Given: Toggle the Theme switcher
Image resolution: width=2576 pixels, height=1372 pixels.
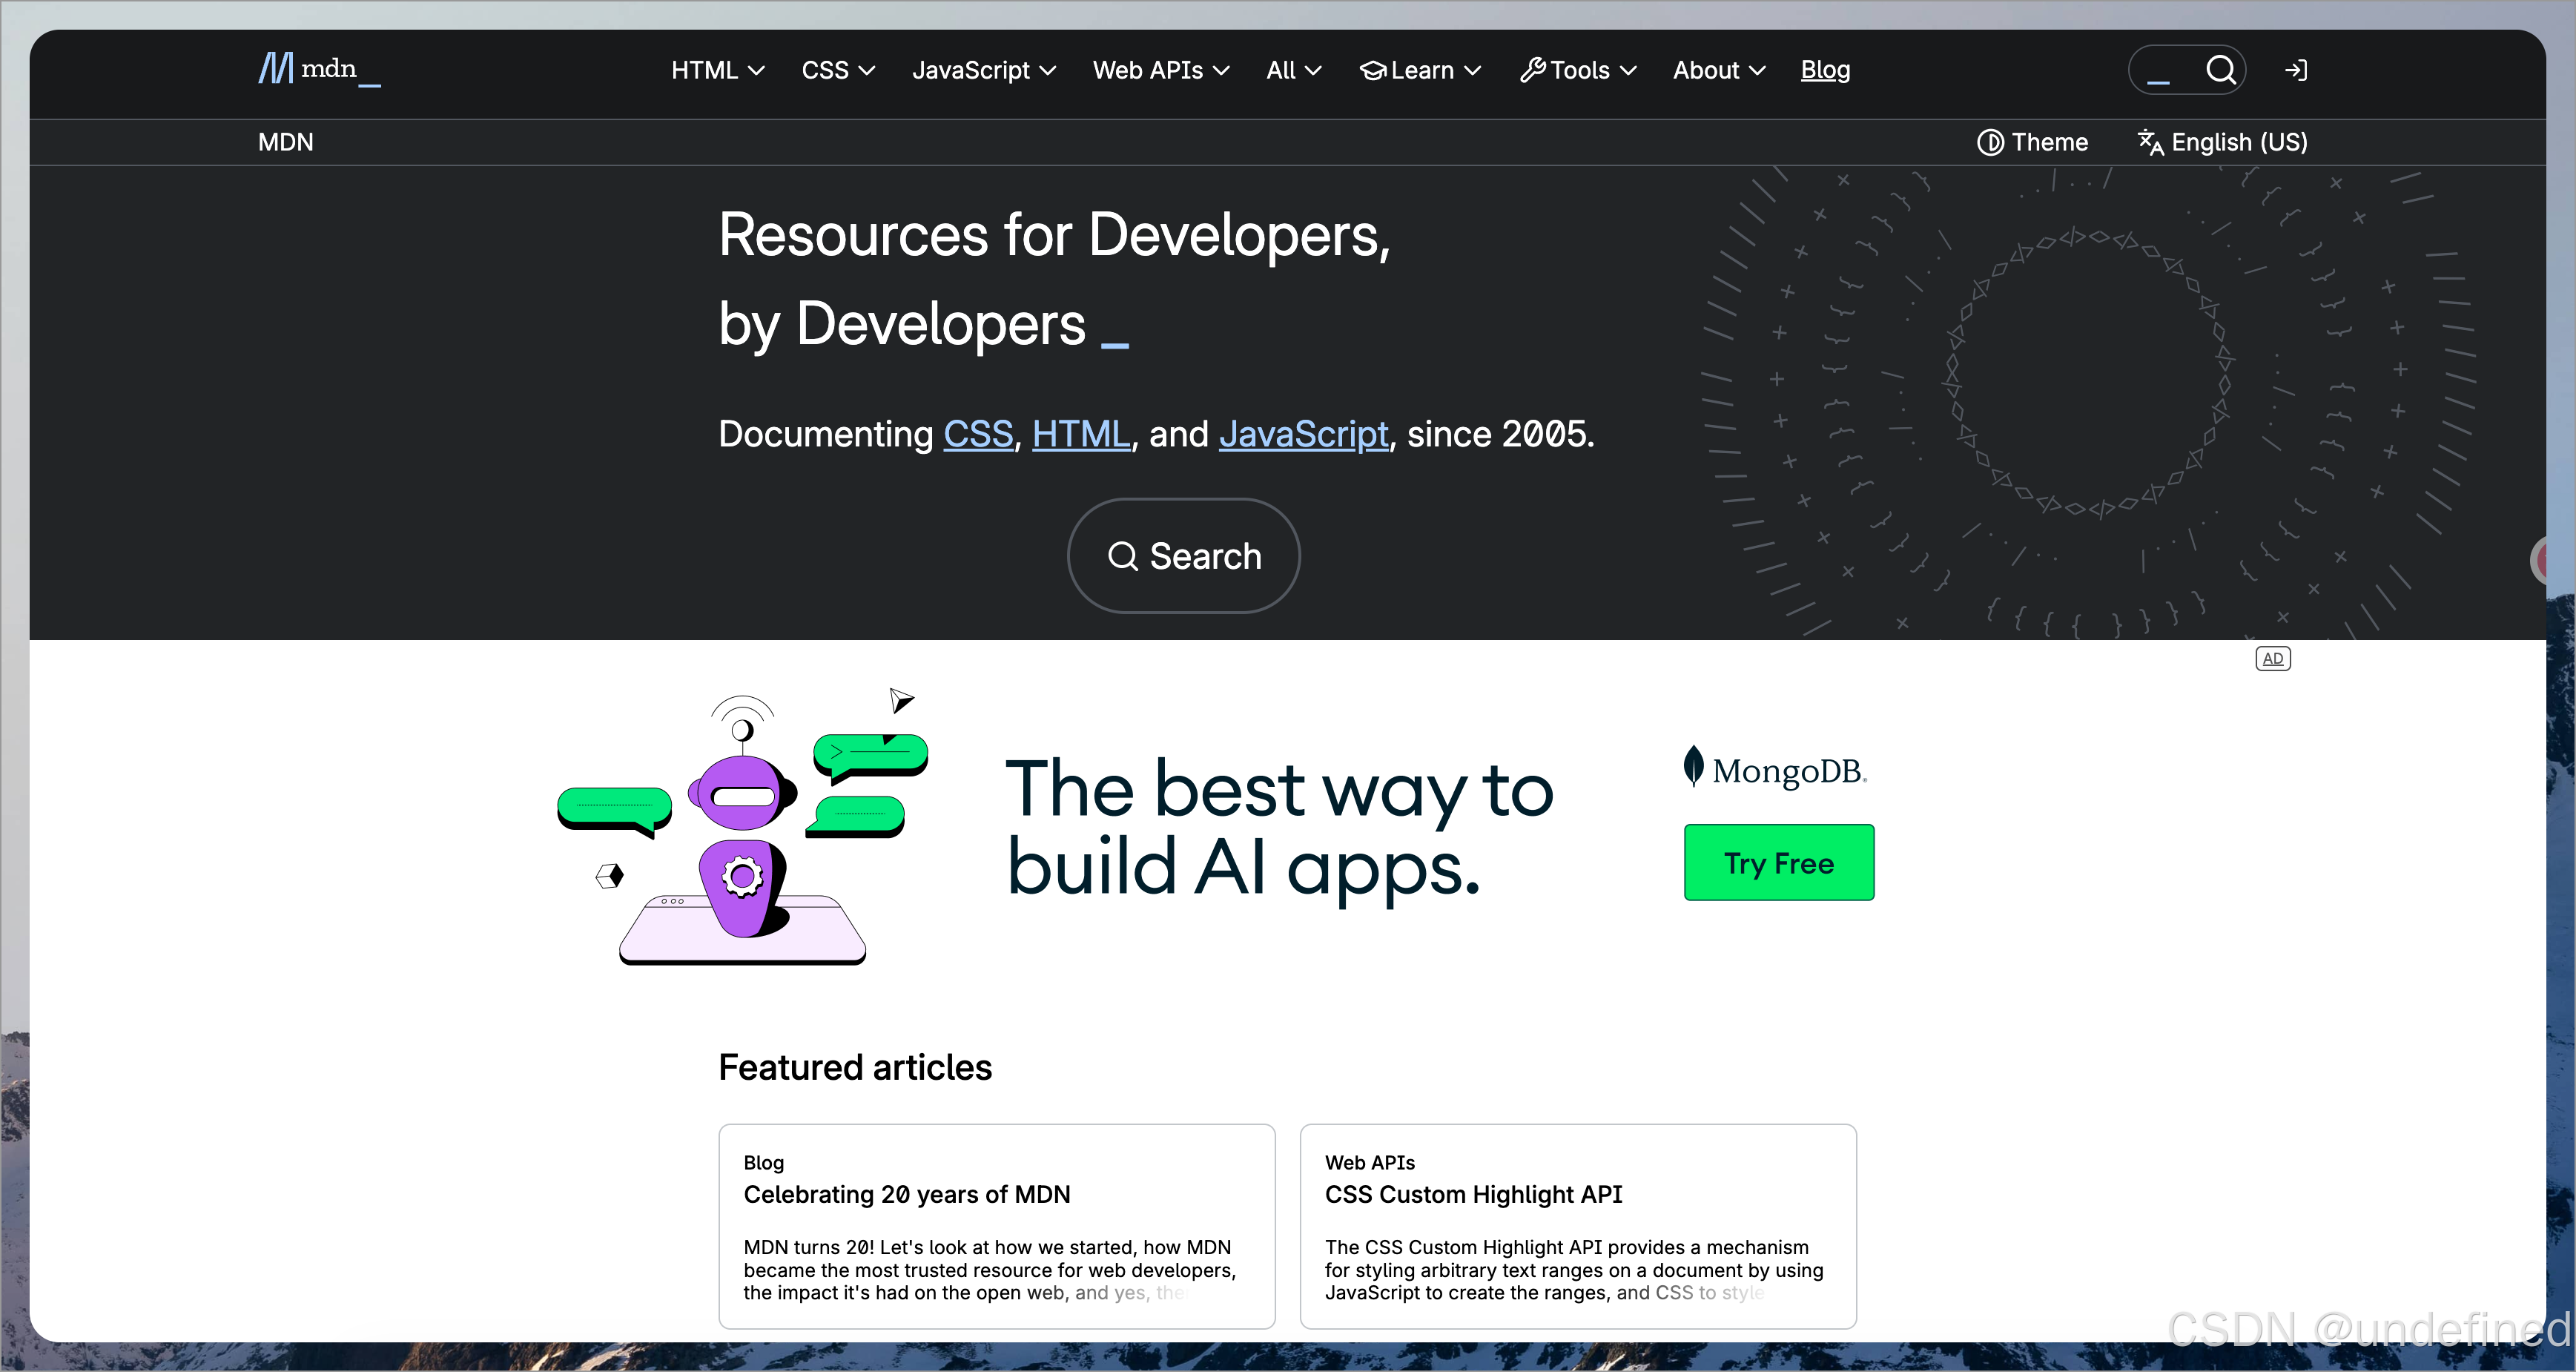Looking at the screenshot, I should coord(2032,142).
